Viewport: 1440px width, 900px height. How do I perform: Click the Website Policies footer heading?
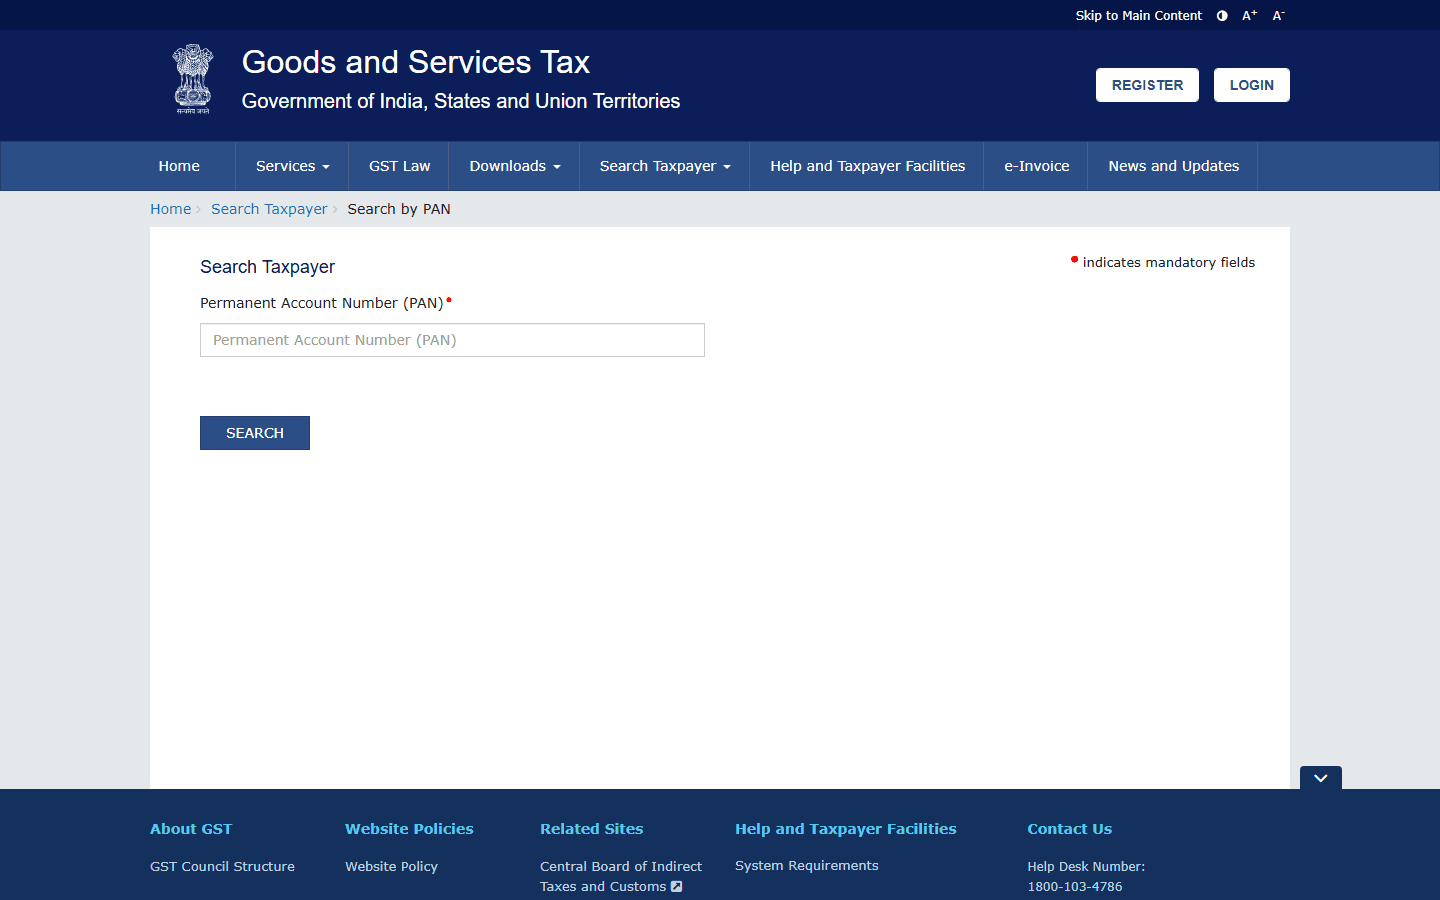pos(409,829)
